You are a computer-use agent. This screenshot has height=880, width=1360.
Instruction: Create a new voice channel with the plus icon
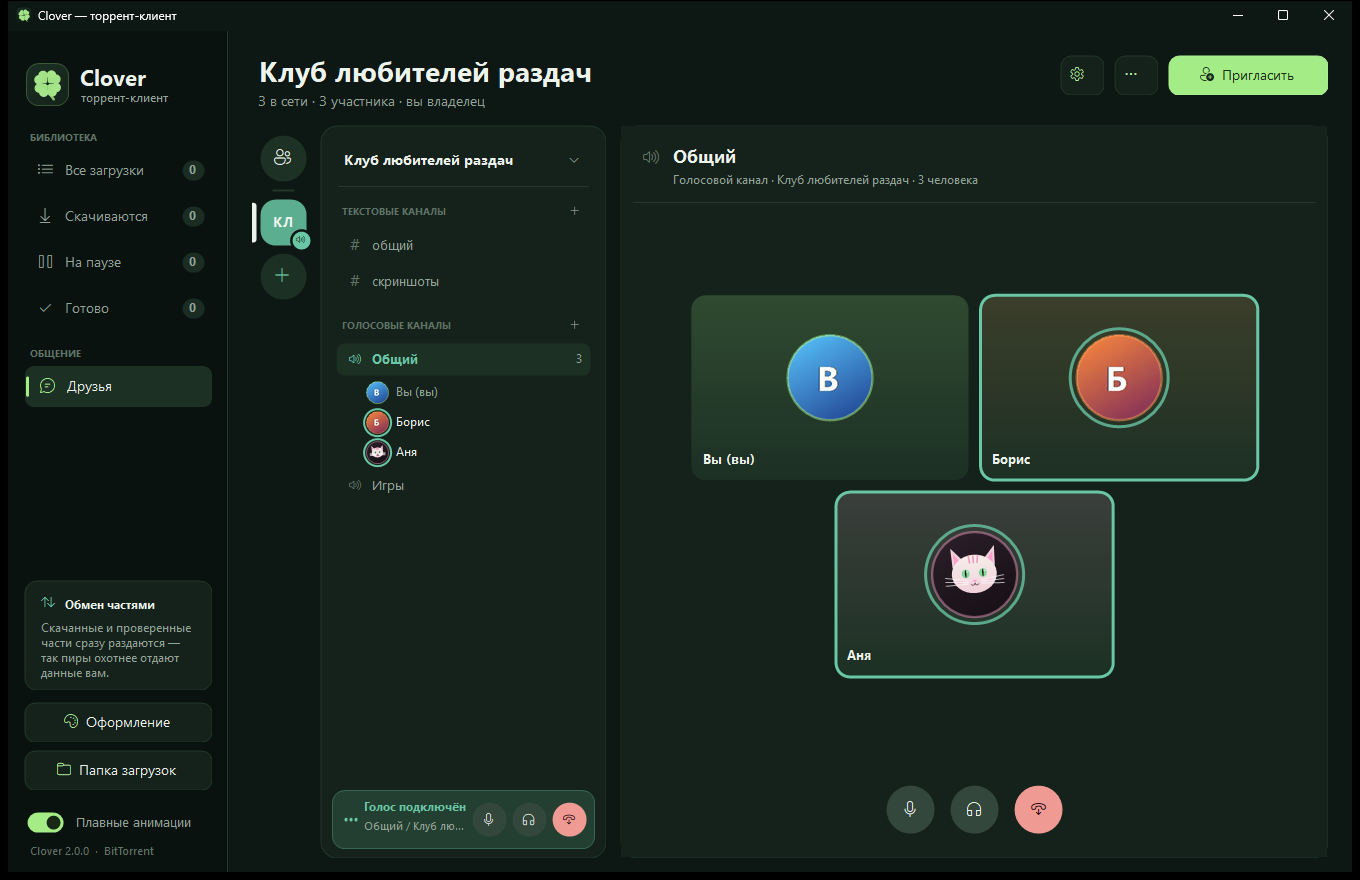575,325
